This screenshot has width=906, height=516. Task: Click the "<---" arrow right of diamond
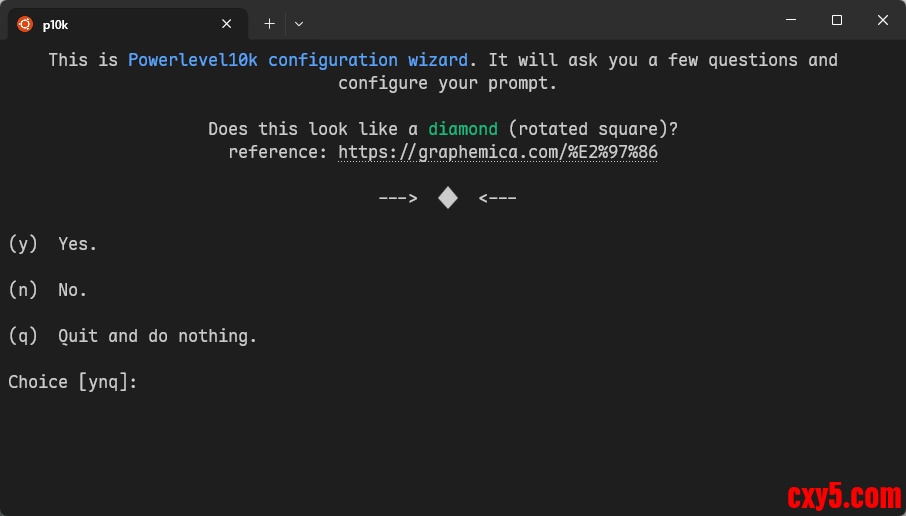pos(498,198)
